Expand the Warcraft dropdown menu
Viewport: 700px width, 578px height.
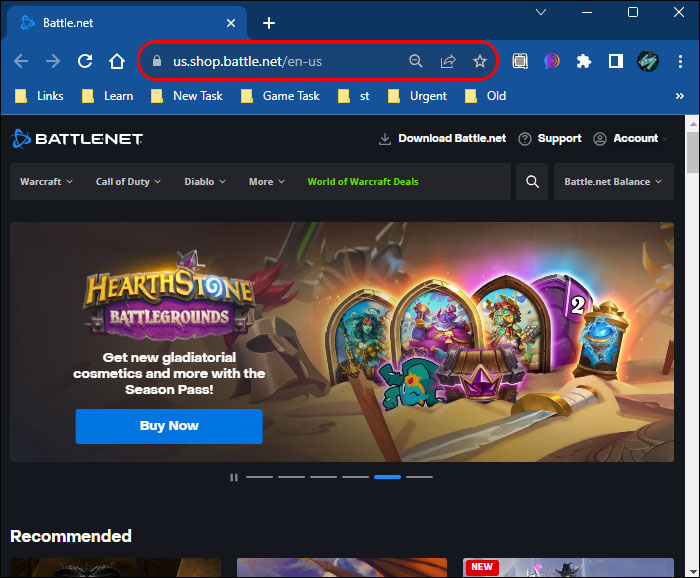[x=46, y=182]
